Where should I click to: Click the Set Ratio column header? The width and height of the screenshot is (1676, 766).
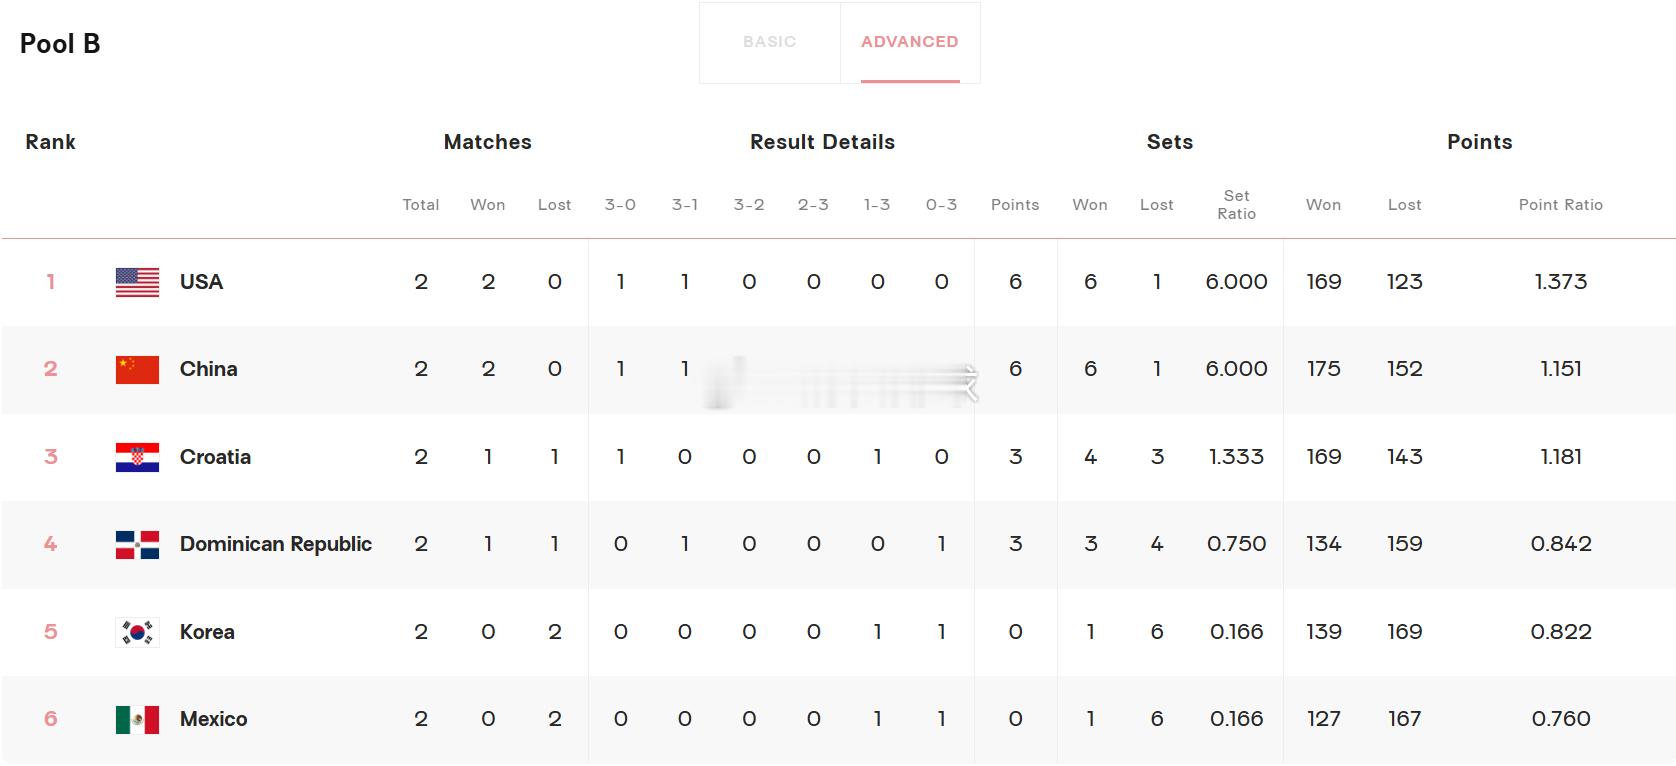click(x=1236, y=205)
